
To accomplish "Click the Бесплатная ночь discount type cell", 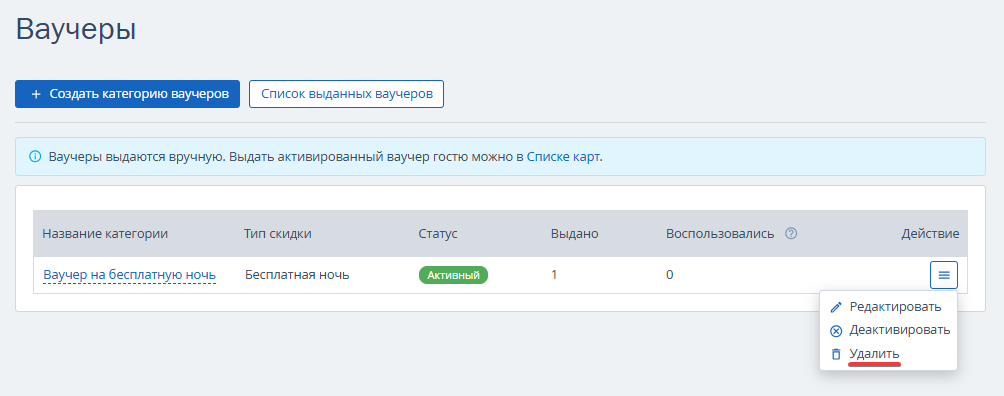I will point(297,276).
